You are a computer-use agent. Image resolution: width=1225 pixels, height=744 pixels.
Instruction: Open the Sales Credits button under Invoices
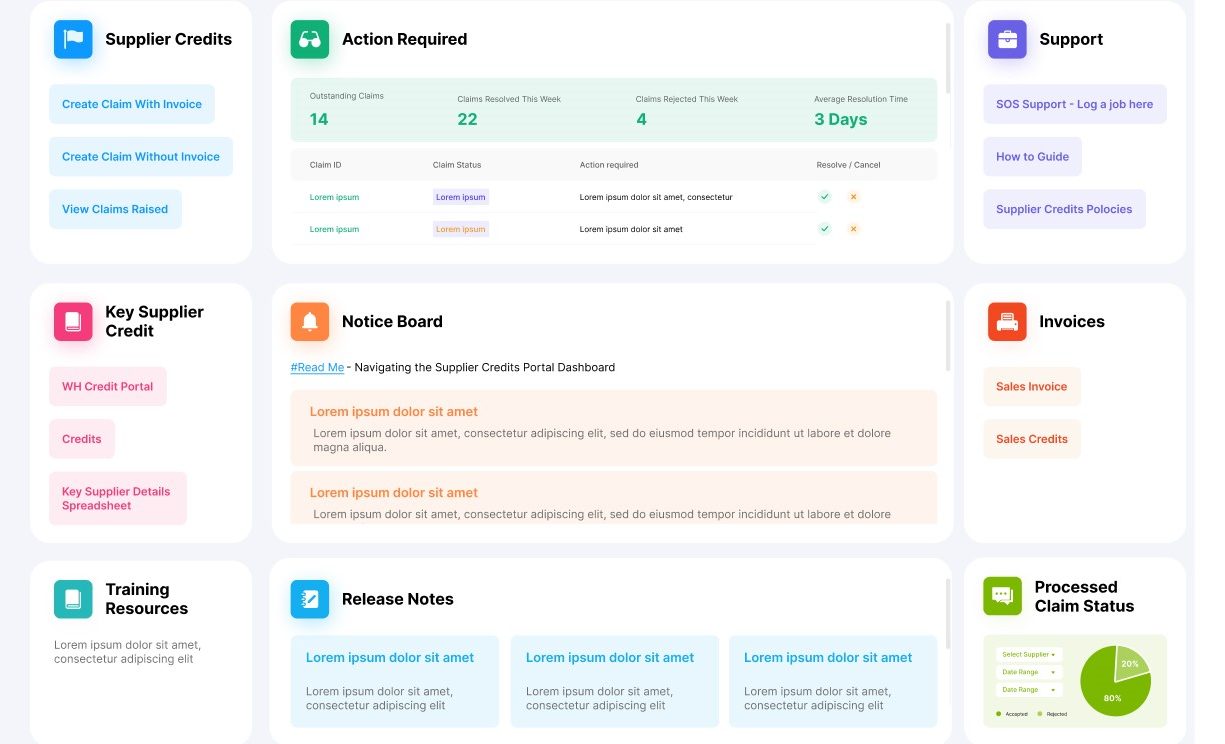(1031, 439)
